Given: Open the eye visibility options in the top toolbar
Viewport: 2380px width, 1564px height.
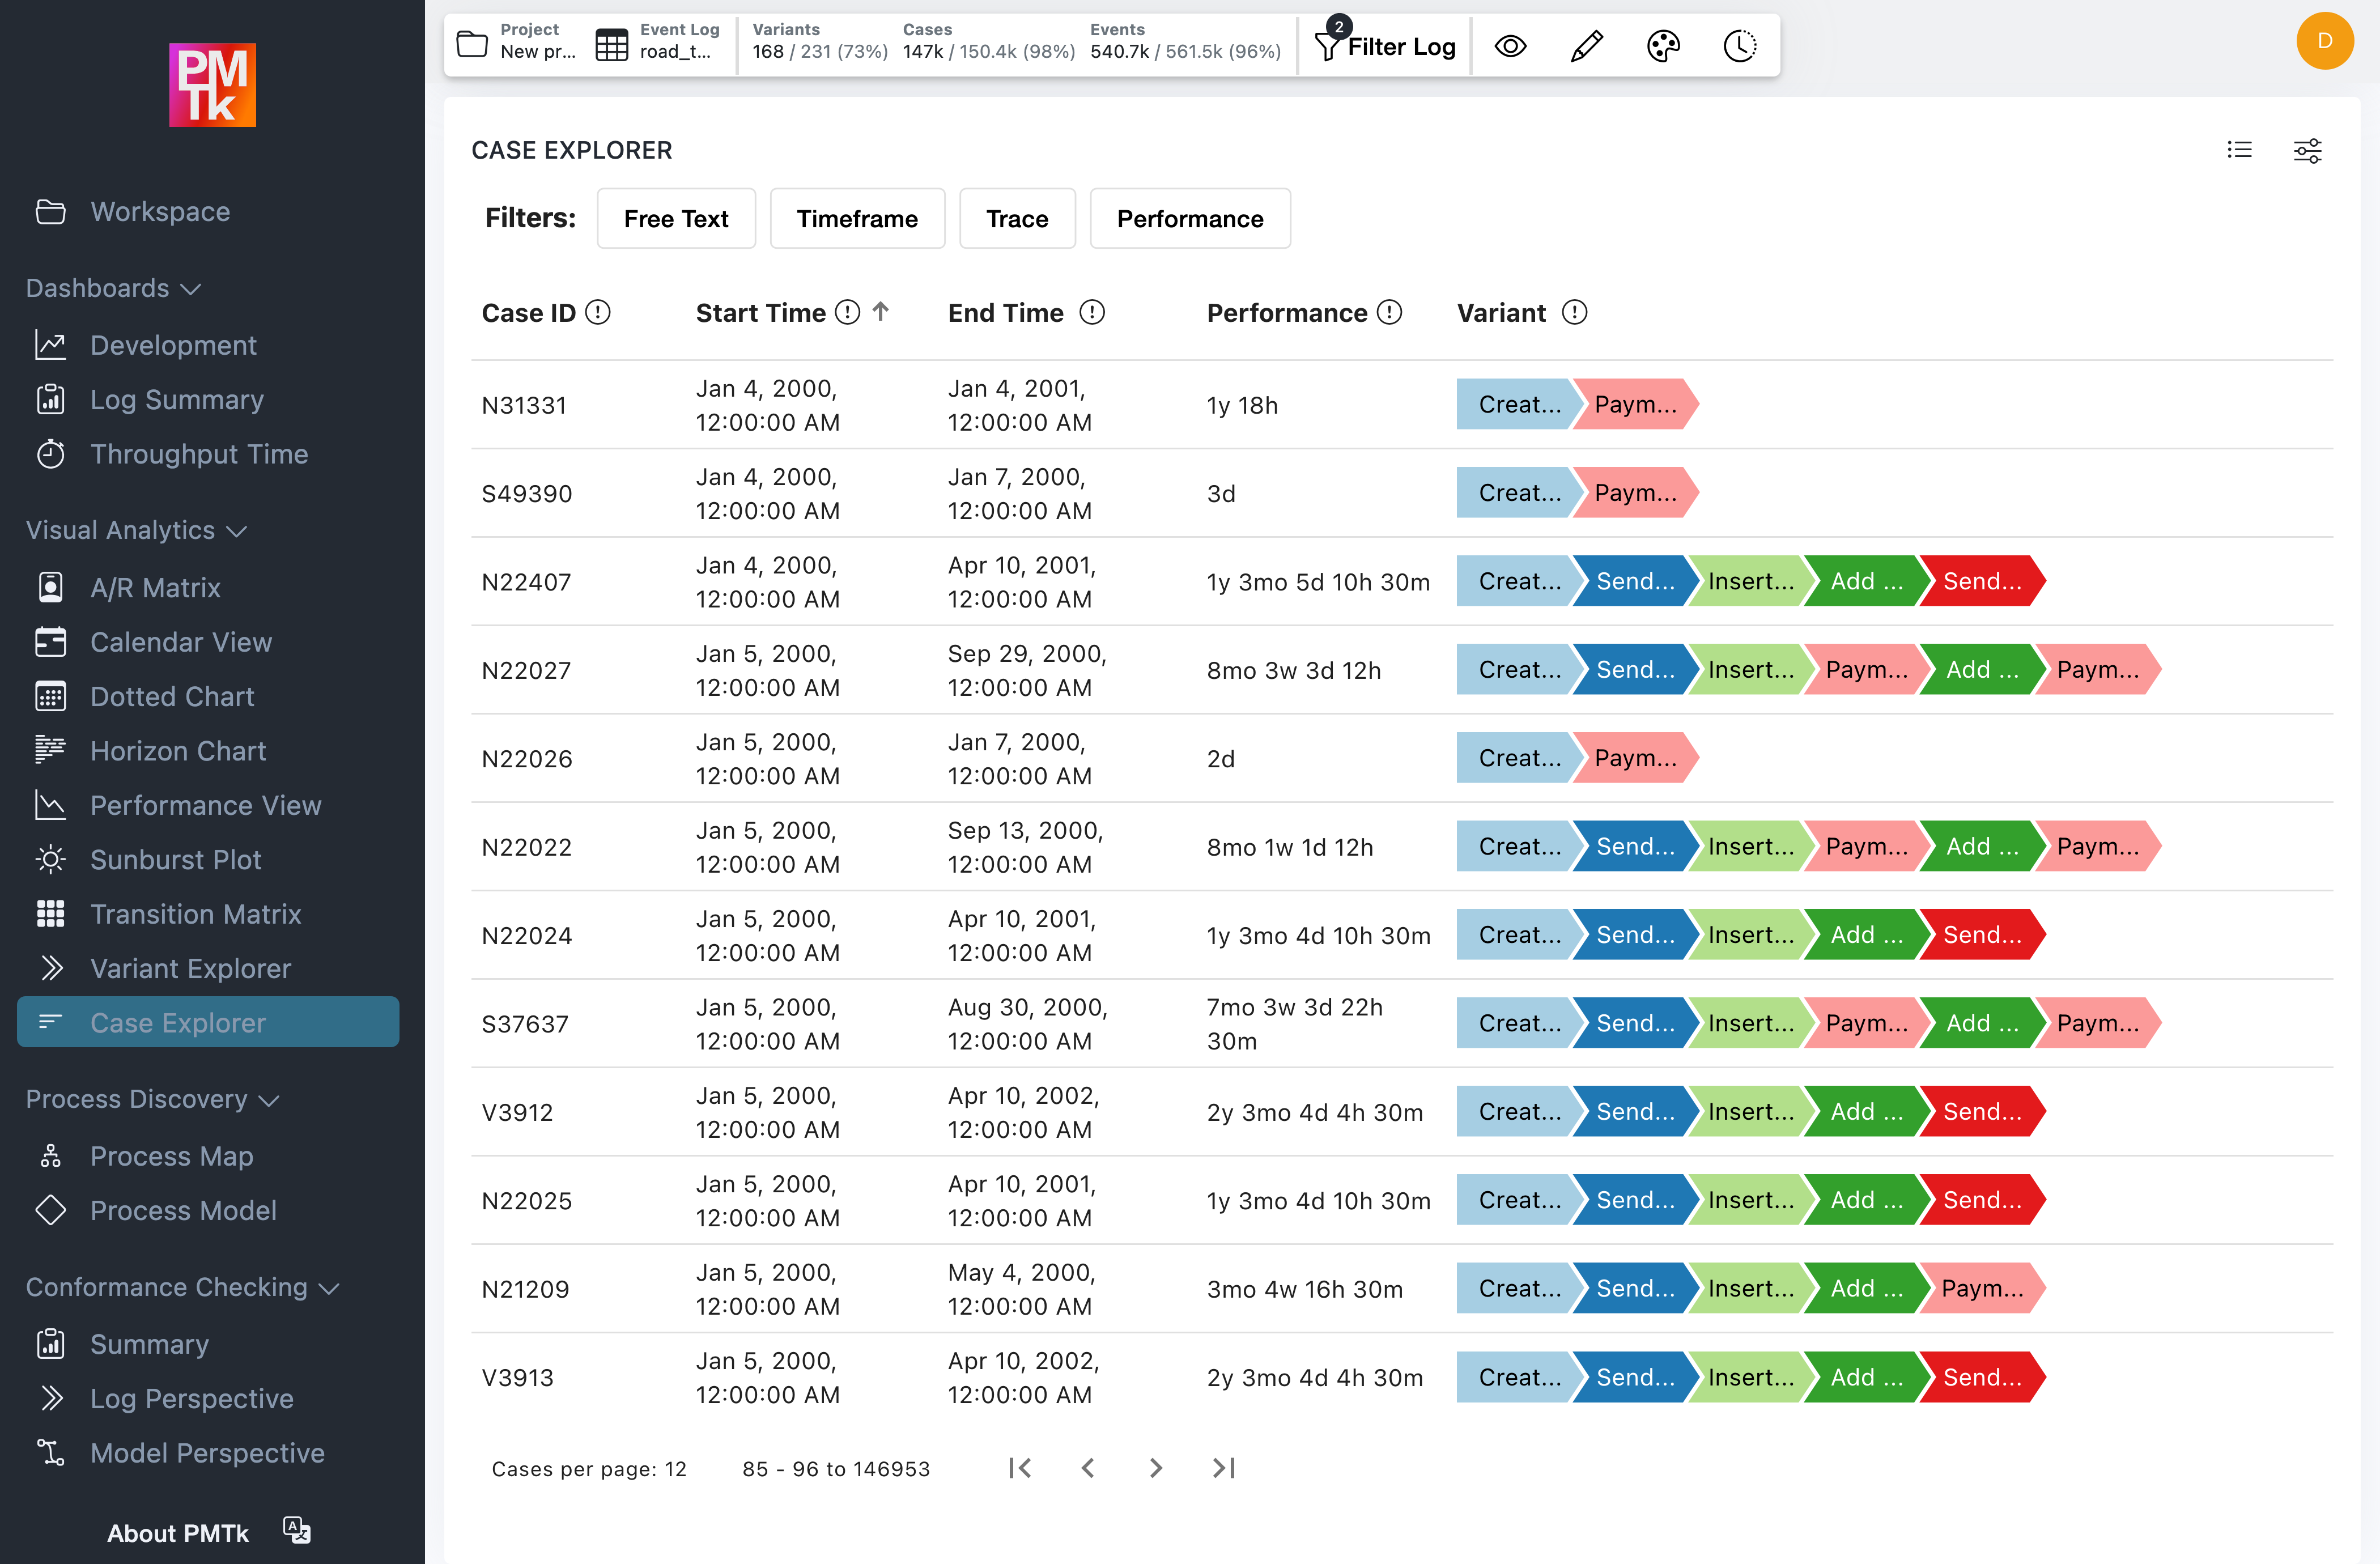Looking at the screenshot, I should (x=1510, y=45).
